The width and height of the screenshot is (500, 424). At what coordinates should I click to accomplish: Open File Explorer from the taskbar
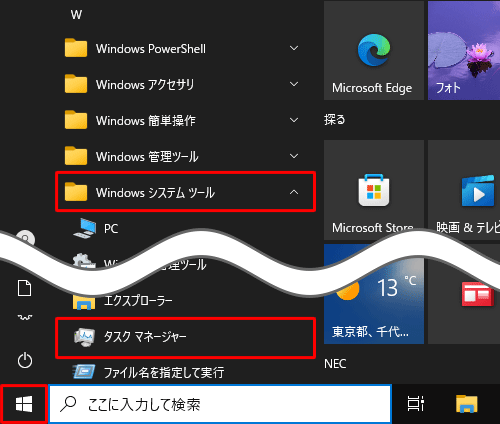pos(467,404)
